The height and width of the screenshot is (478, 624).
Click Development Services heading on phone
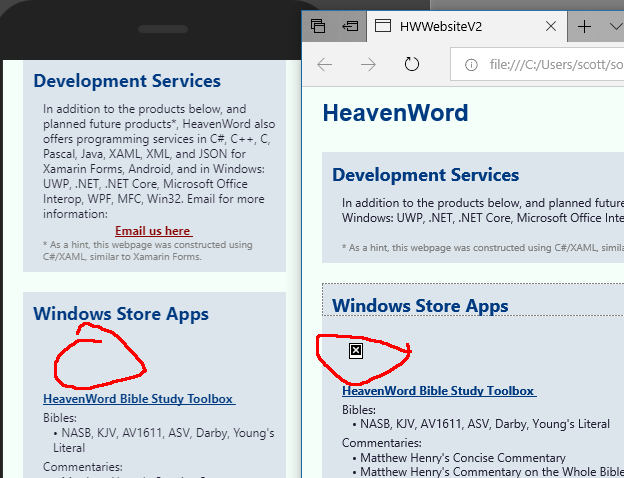click(x=127, y=81)
